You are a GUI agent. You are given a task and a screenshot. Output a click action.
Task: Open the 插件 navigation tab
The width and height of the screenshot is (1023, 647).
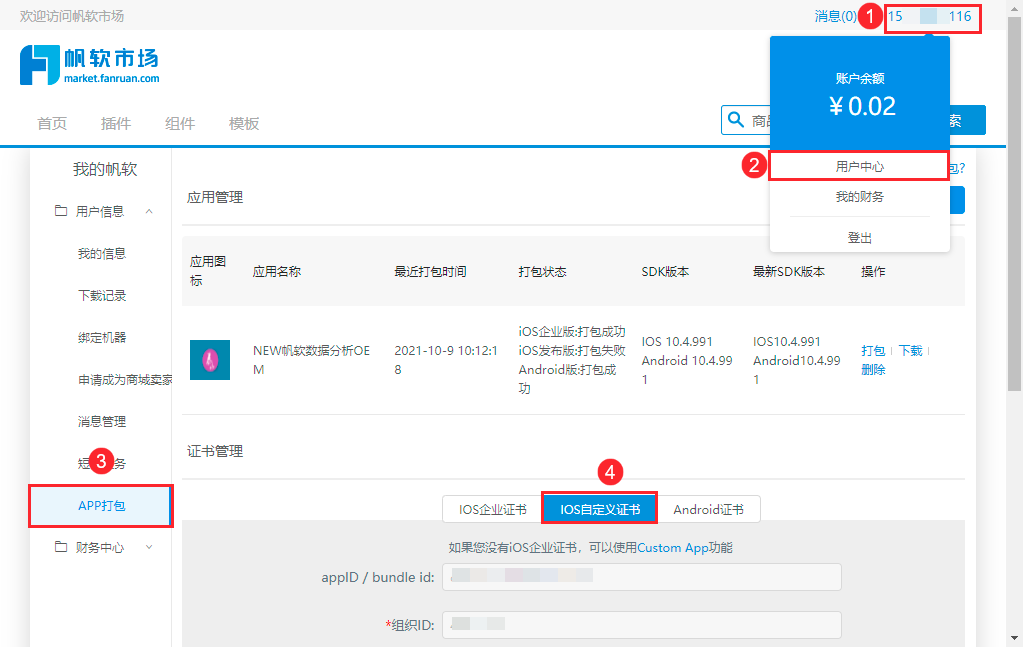tap(116, 123)
